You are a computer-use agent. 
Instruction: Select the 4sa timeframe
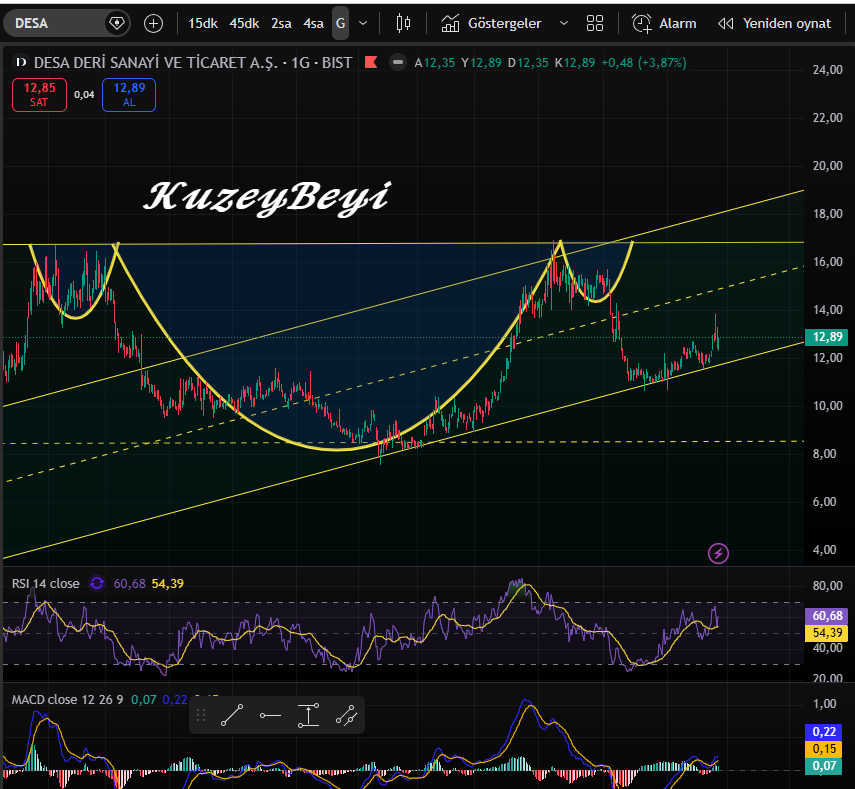(314, 23)
